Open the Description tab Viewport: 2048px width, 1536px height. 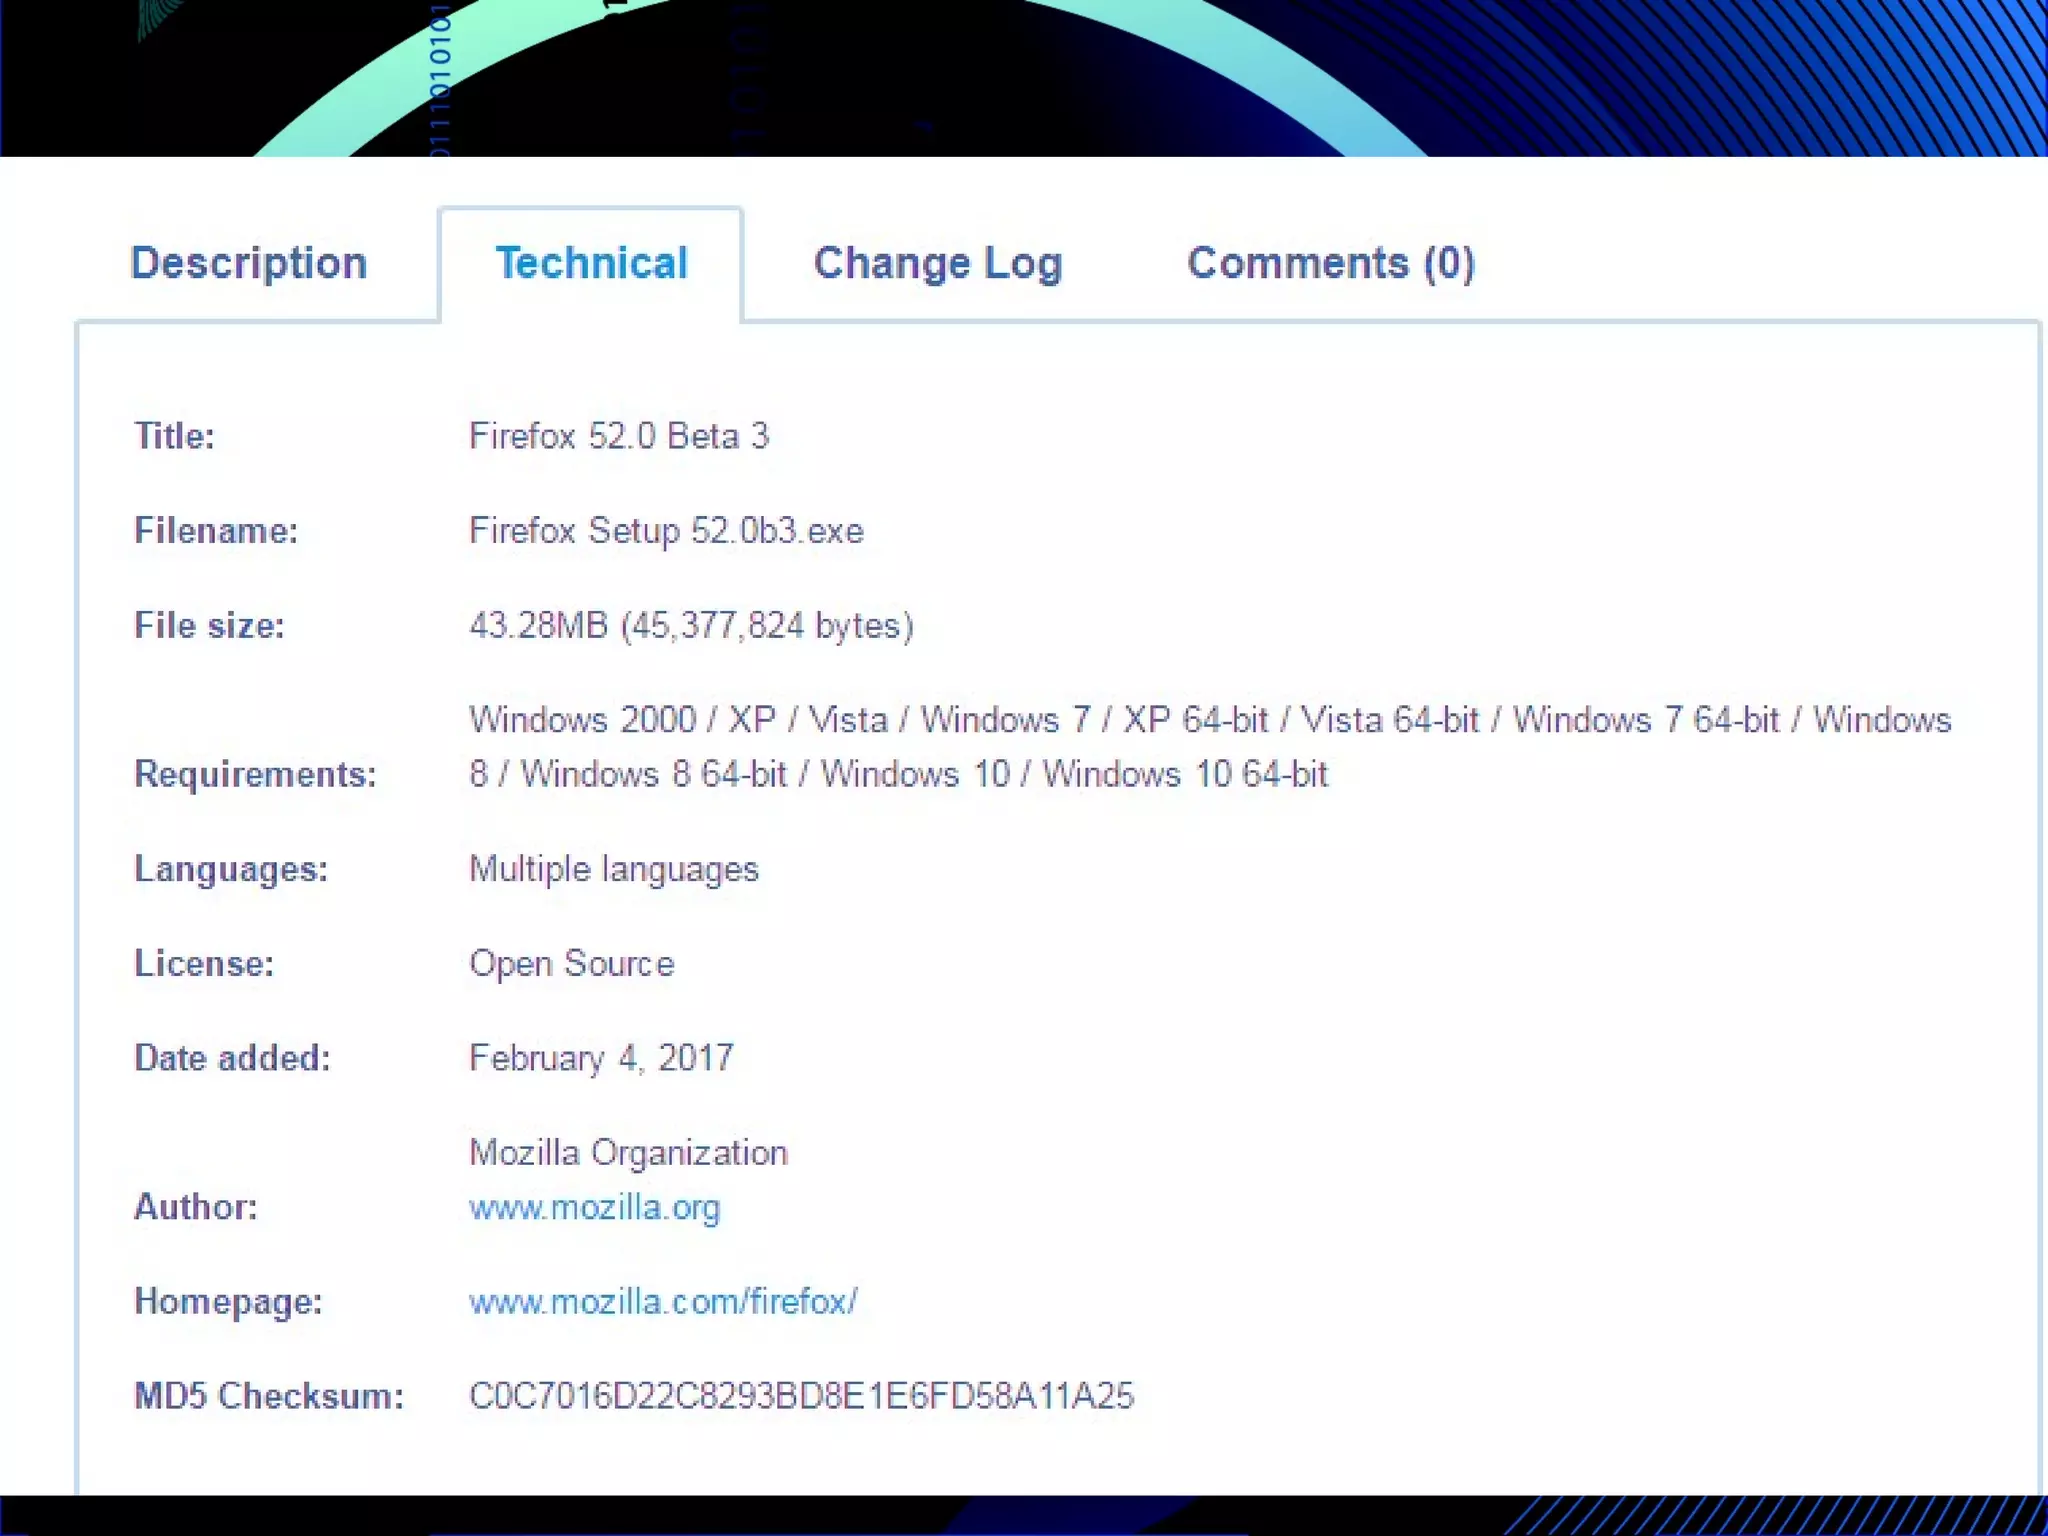(x=249, y=263)
